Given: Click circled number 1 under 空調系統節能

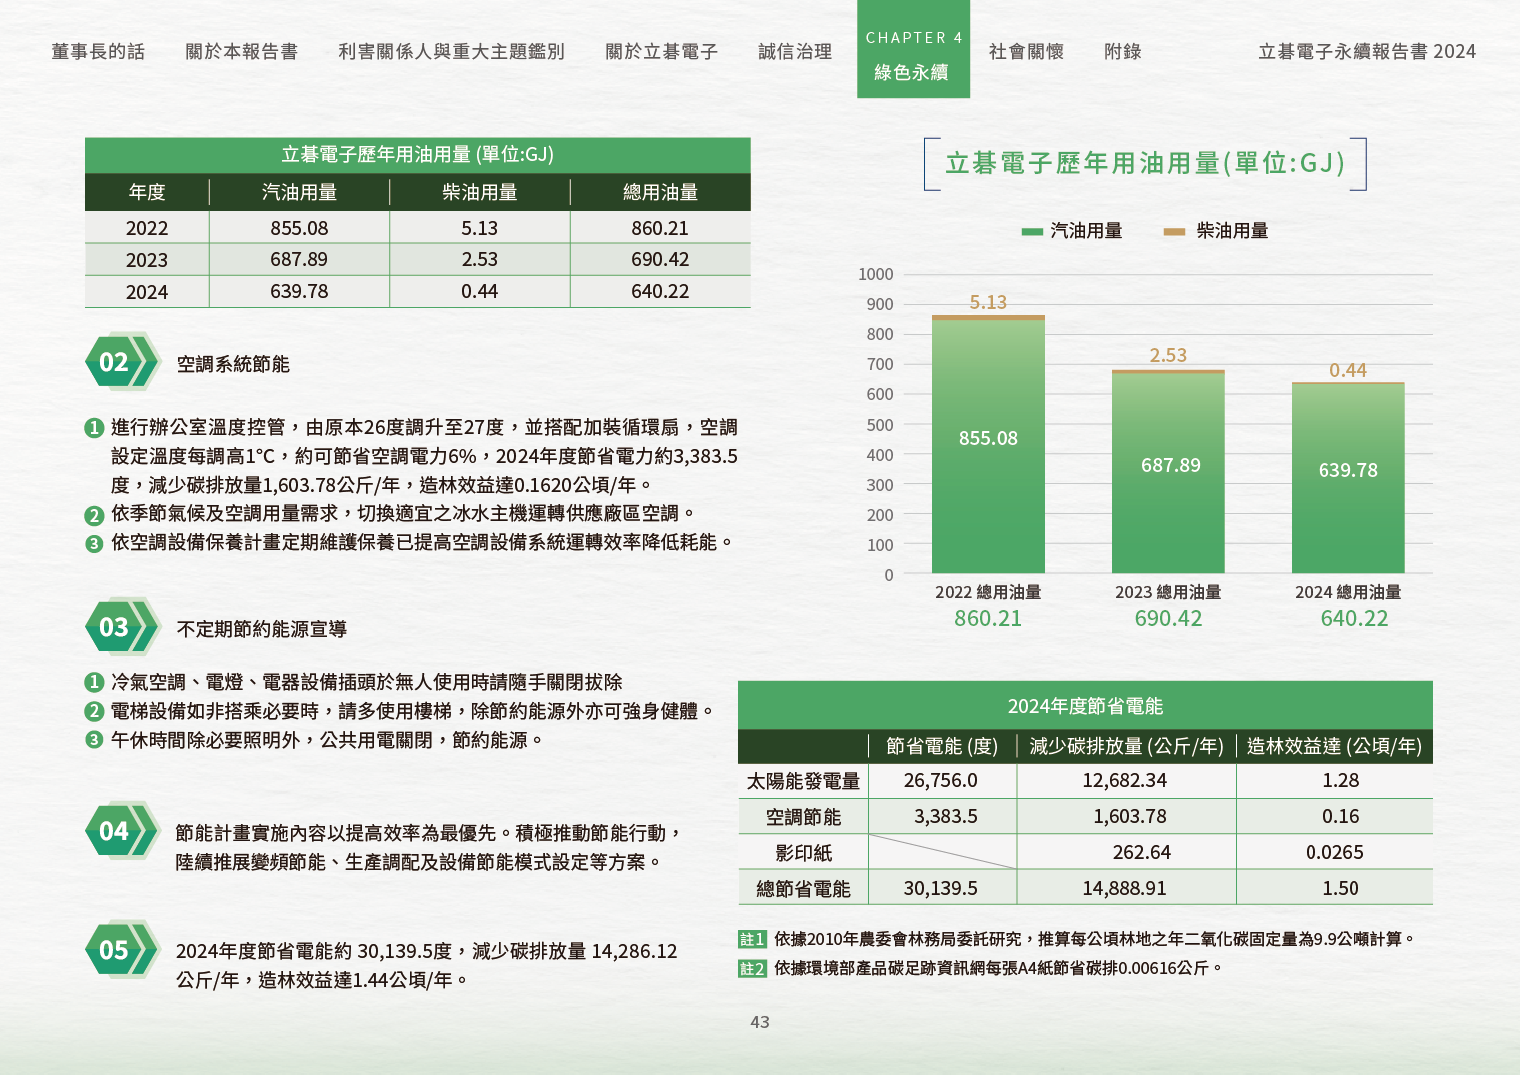Looking at the screenshot, I should 94,428.
